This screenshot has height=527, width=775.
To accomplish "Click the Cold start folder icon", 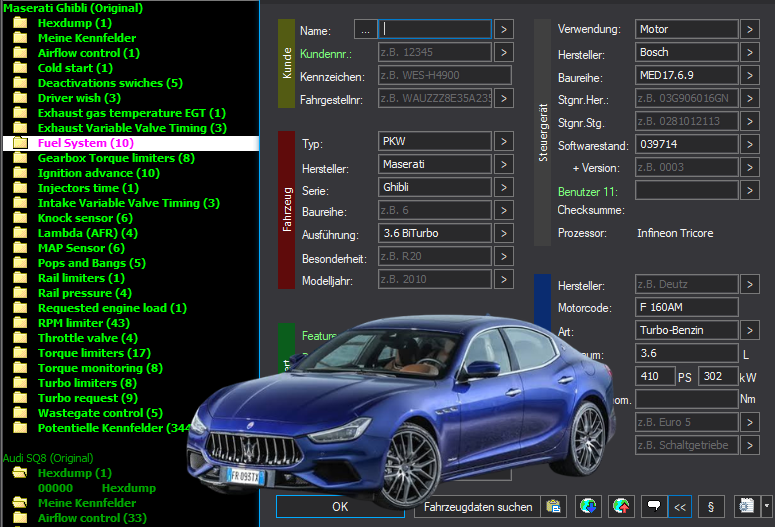I will (20, 68).
